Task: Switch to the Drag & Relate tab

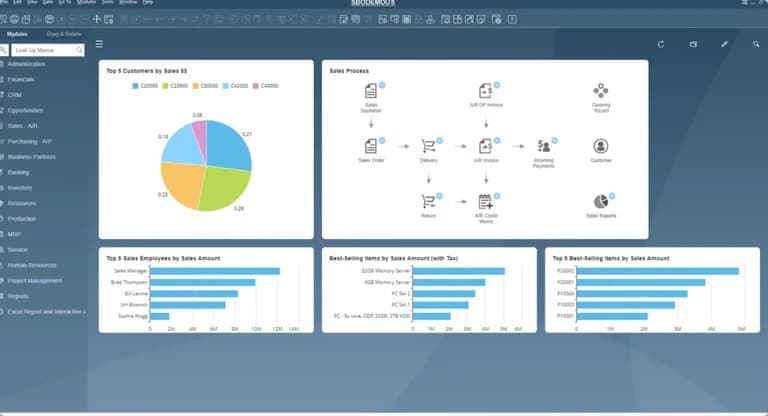Action: (x=64, y=34)
